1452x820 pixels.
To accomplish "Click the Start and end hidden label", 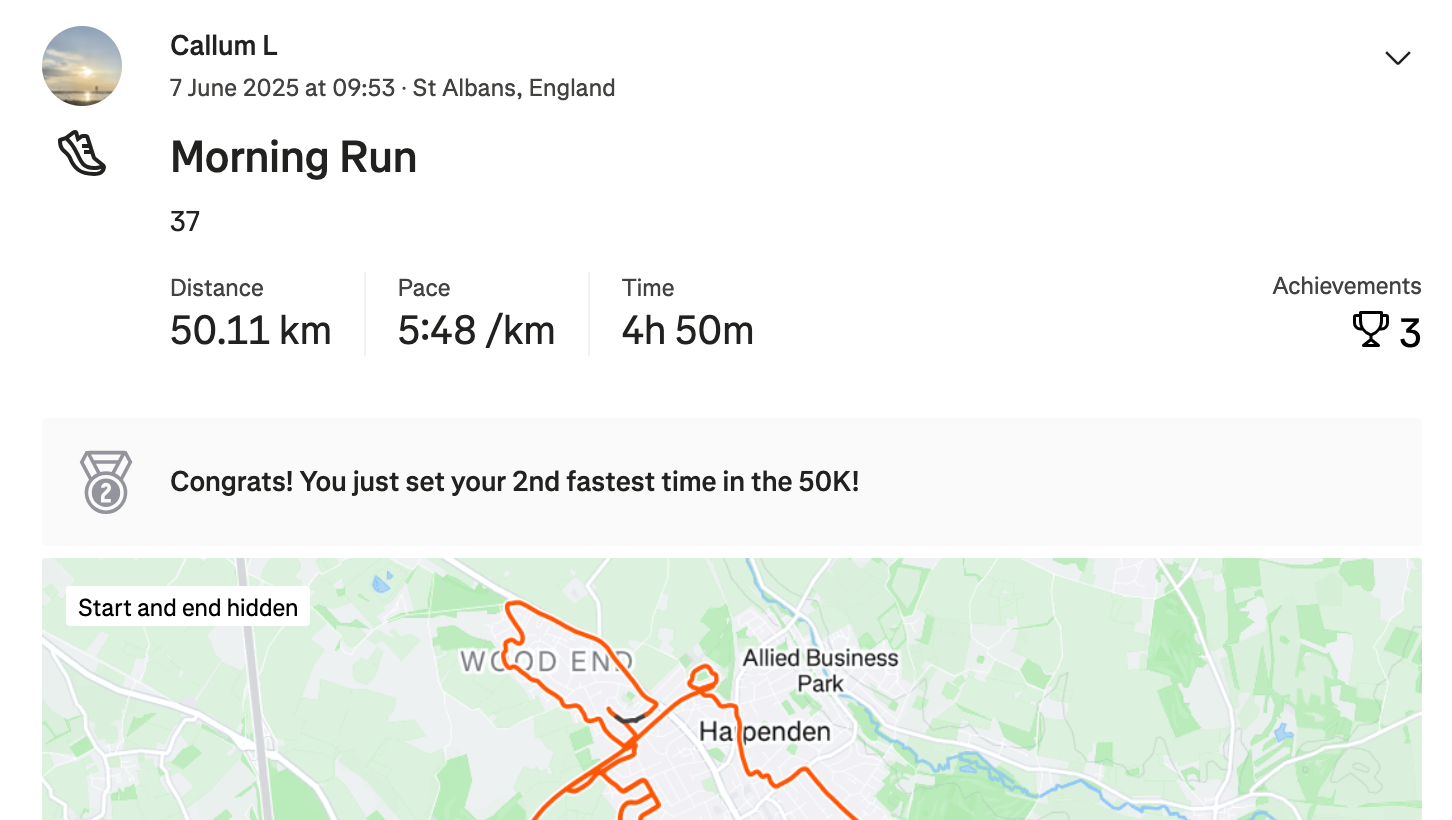I will (x=188, y=607).
